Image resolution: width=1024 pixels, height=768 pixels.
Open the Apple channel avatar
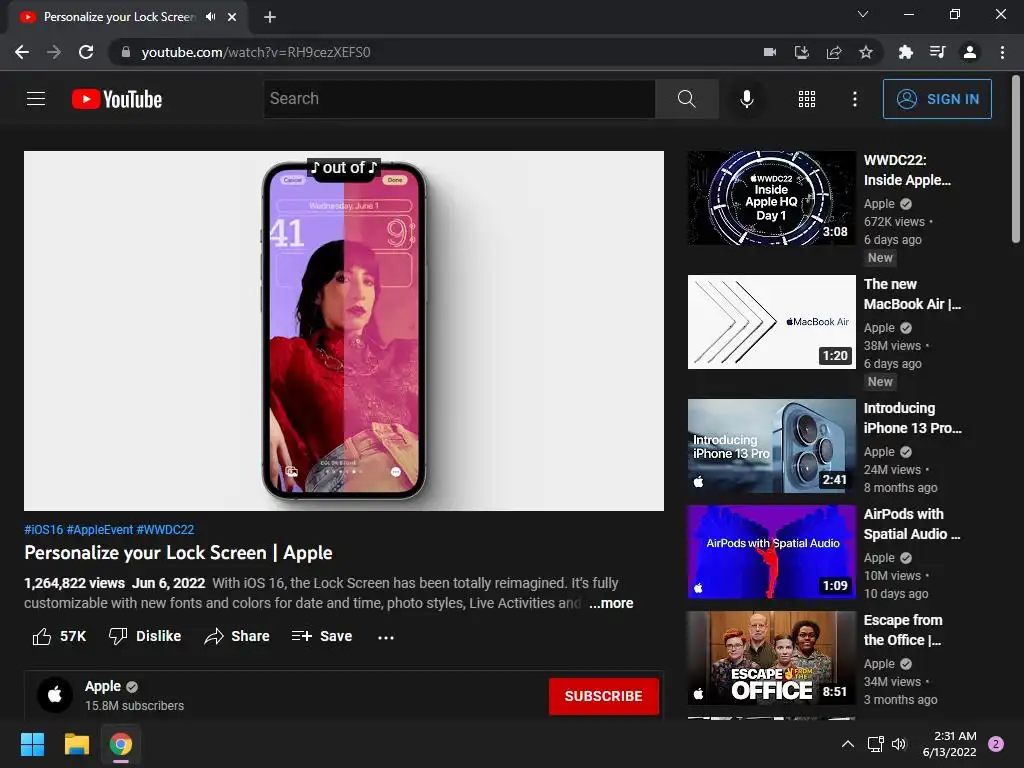coord(55,694)
